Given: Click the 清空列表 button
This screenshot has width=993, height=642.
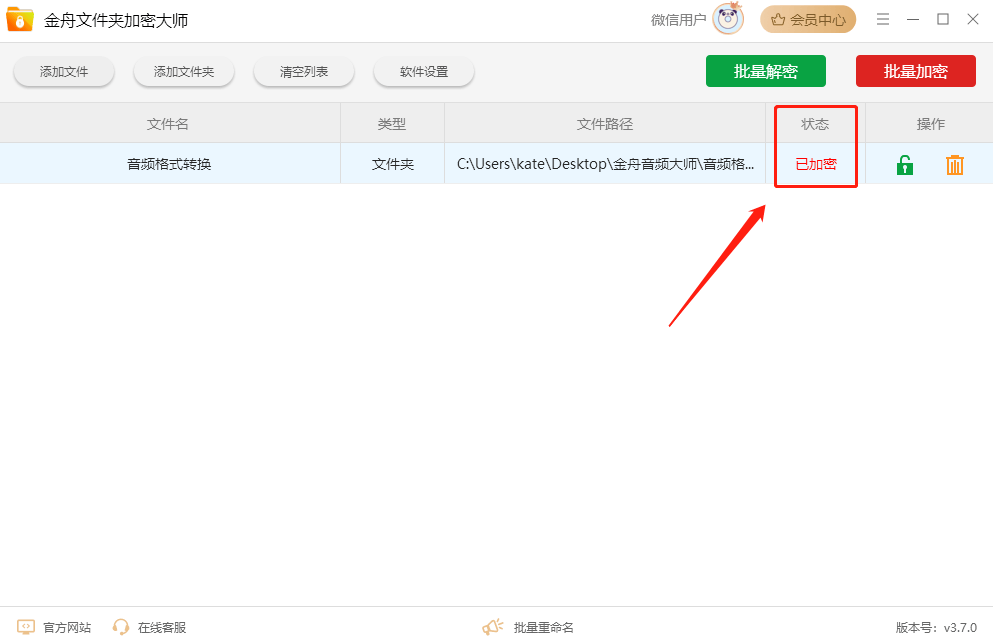Looking at the screenshot, I should pos(304,72).
